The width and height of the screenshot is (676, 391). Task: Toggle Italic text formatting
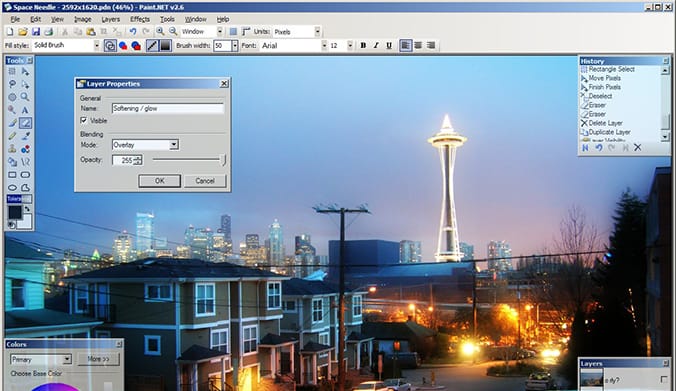tap(376, 45)
